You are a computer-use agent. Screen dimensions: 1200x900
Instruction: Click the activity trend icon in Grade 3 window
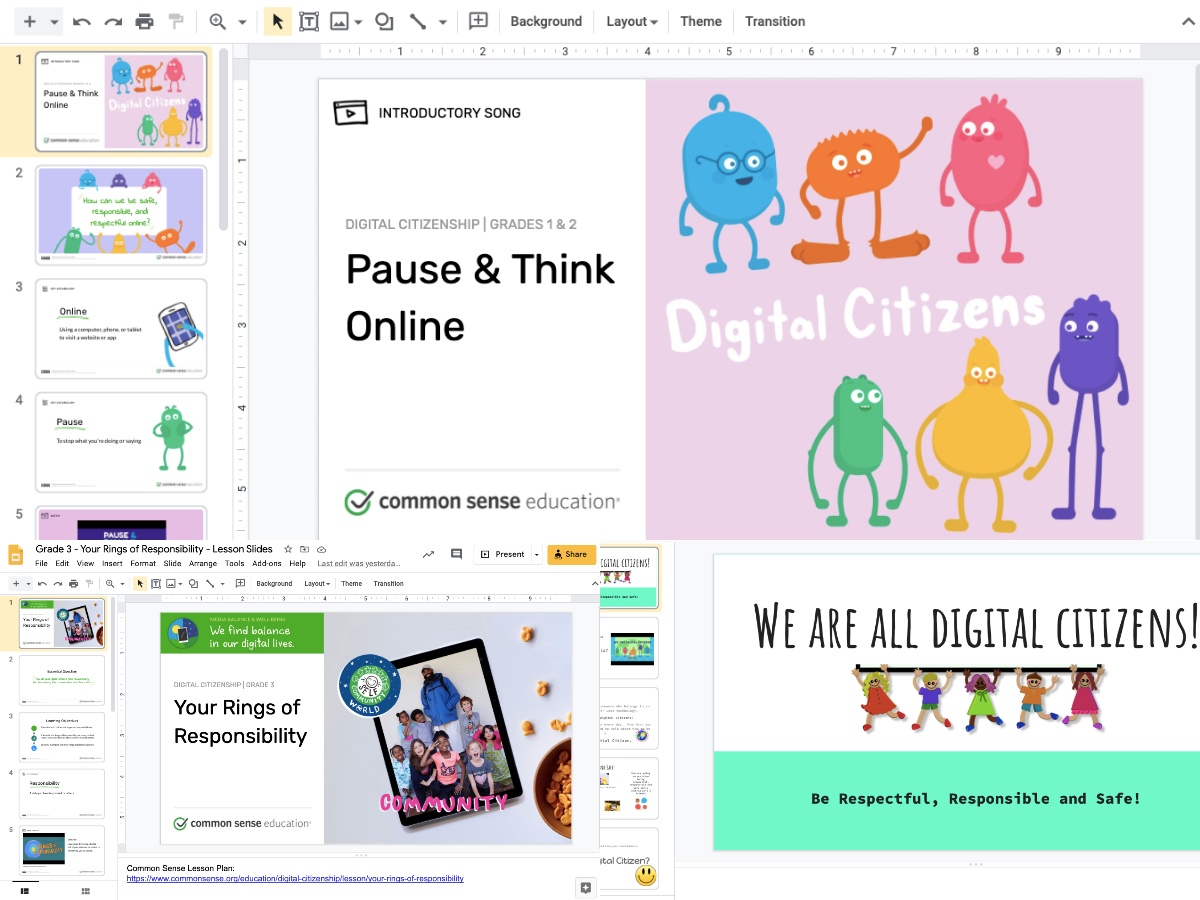(428, 554)
